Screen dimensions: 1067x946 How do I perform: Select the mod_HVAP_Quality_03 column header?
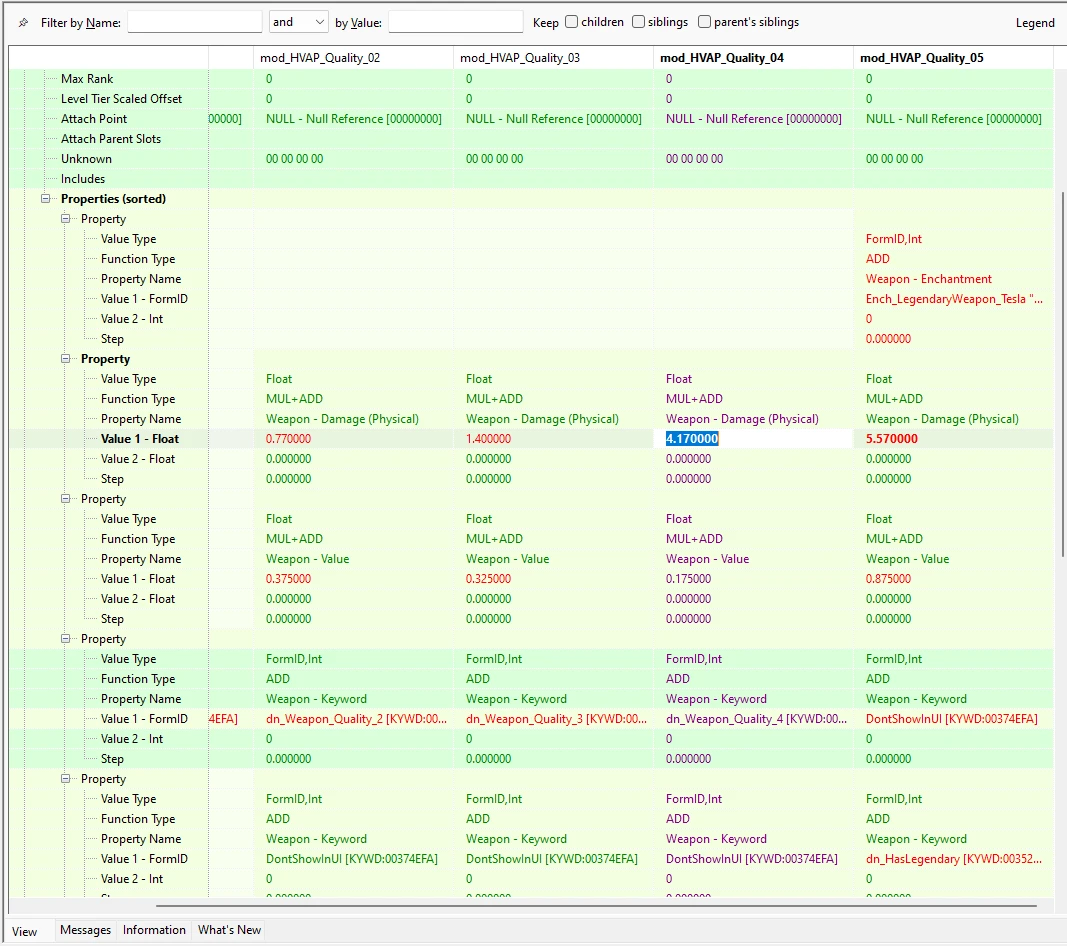coord(553,58)
